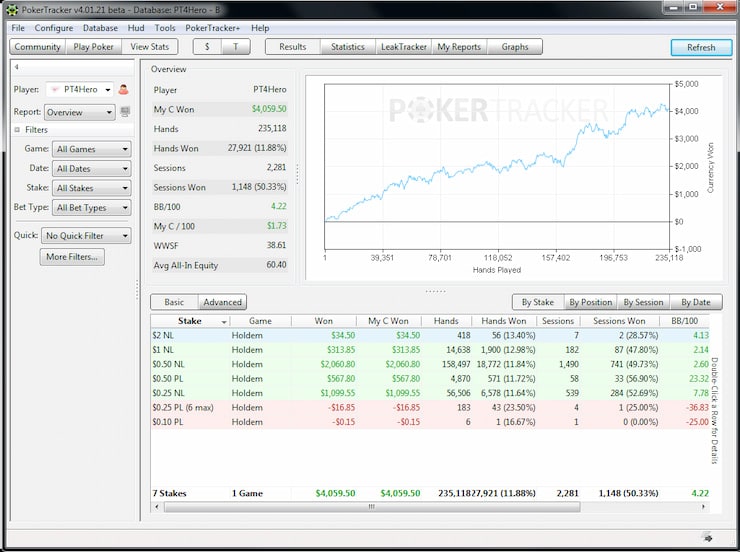Image resolution: width=740 pixels, height=552 pixels.
Task: Click the WWSF stat row
Action: [220, 245]
